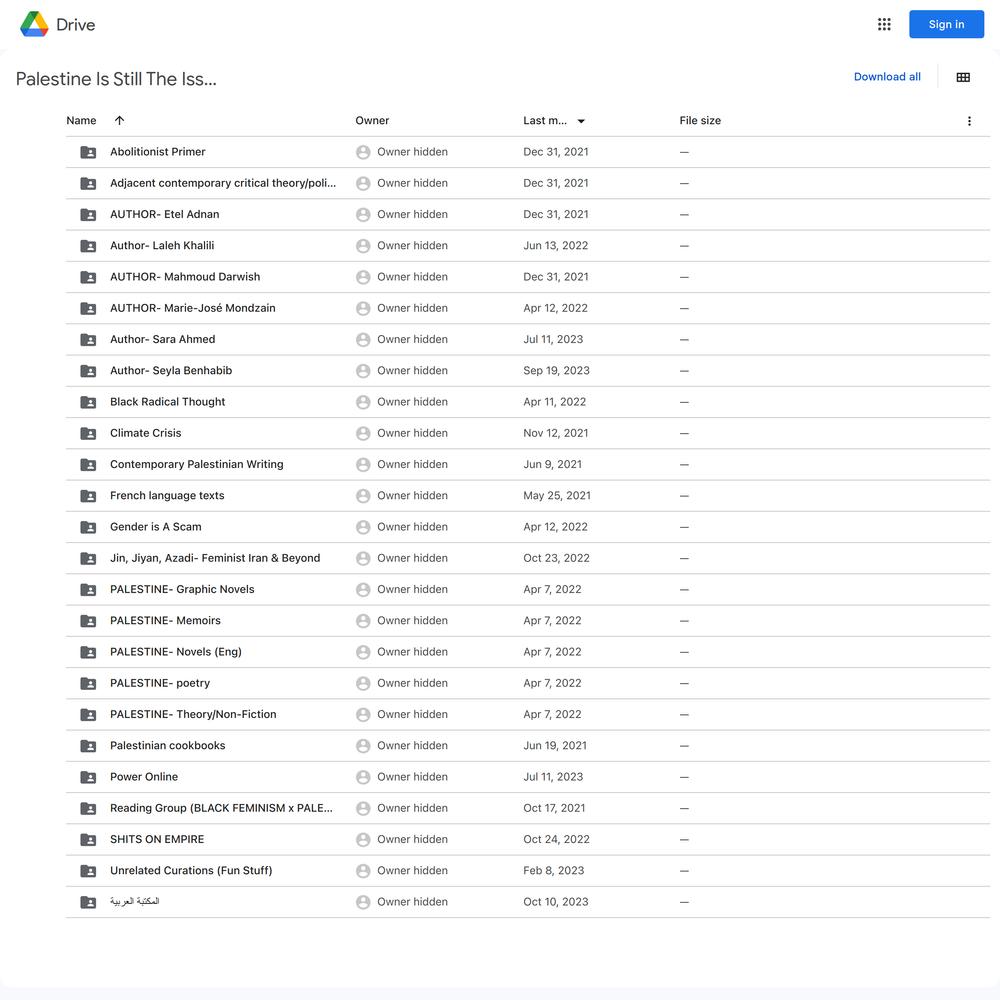Select the Gender is A Scam row

pyautogui.click(x=527, y=527)
